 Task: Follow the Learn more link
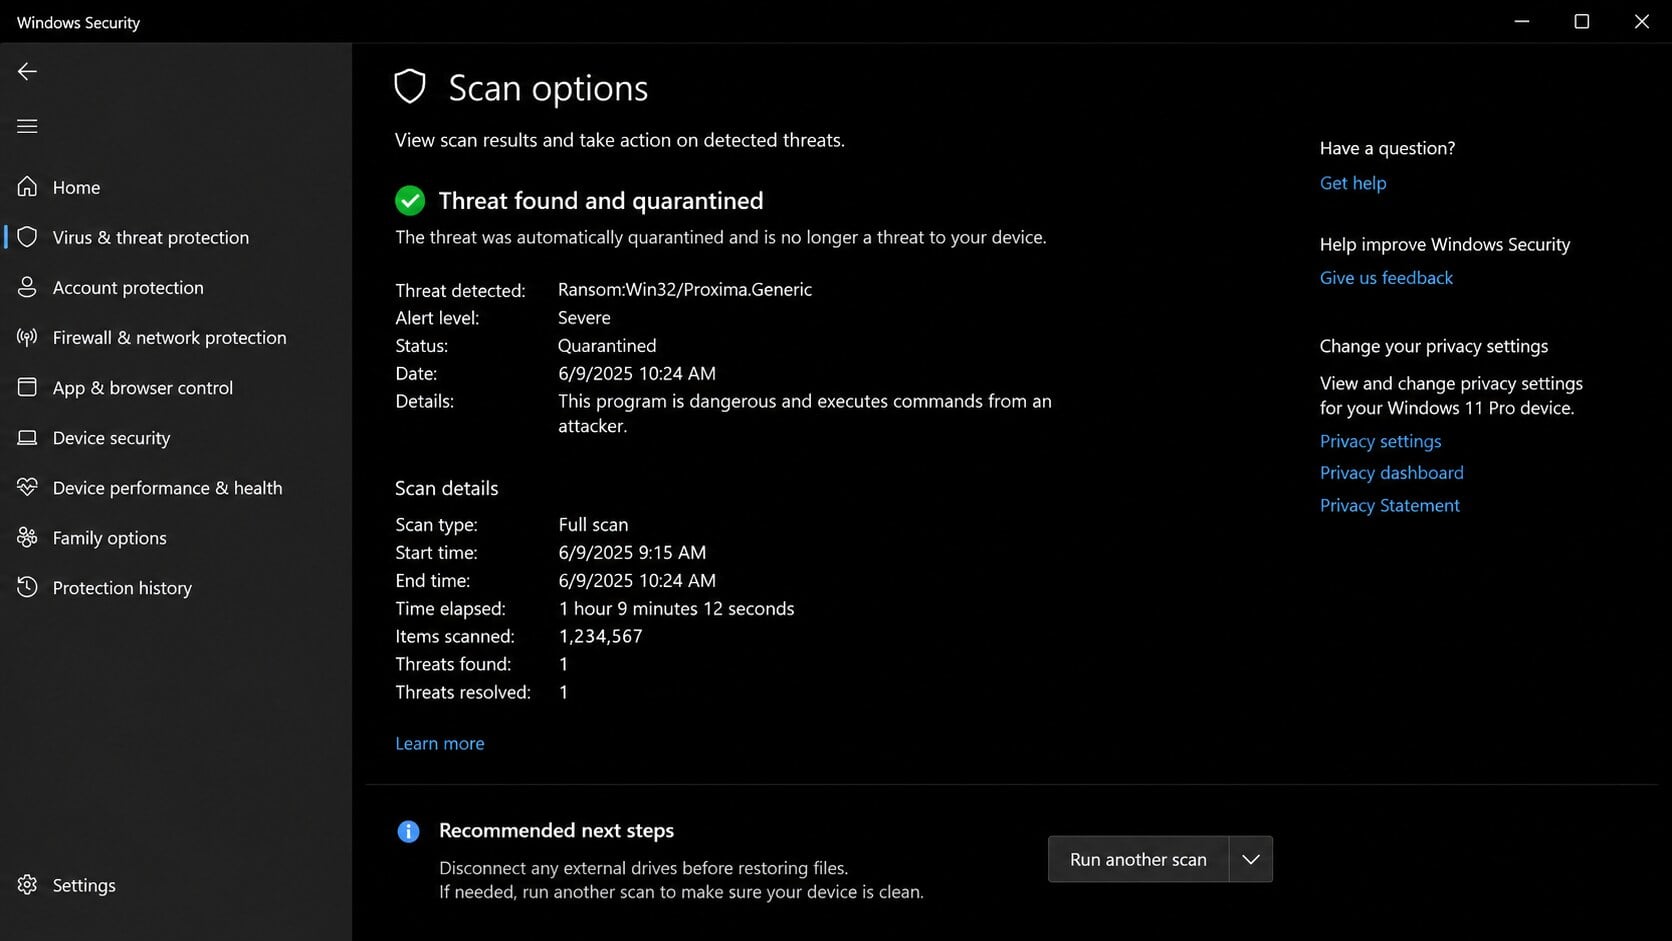439,743
